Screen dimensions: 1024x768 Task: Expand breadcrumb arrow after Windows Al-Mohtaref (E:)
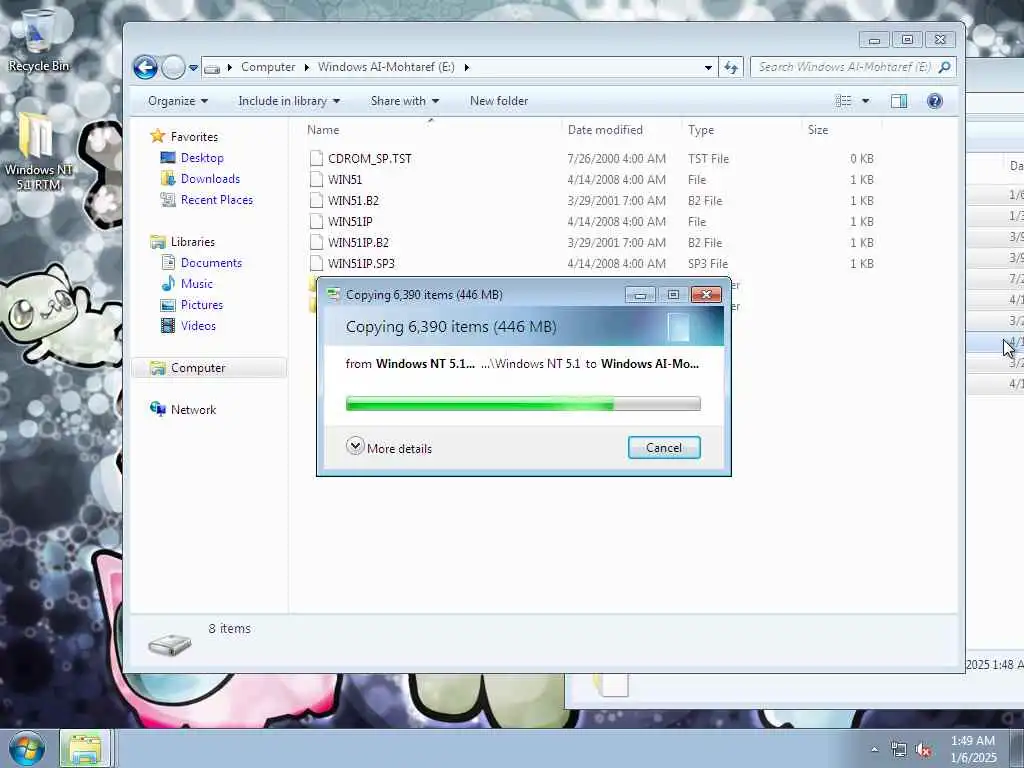(466, 67)
